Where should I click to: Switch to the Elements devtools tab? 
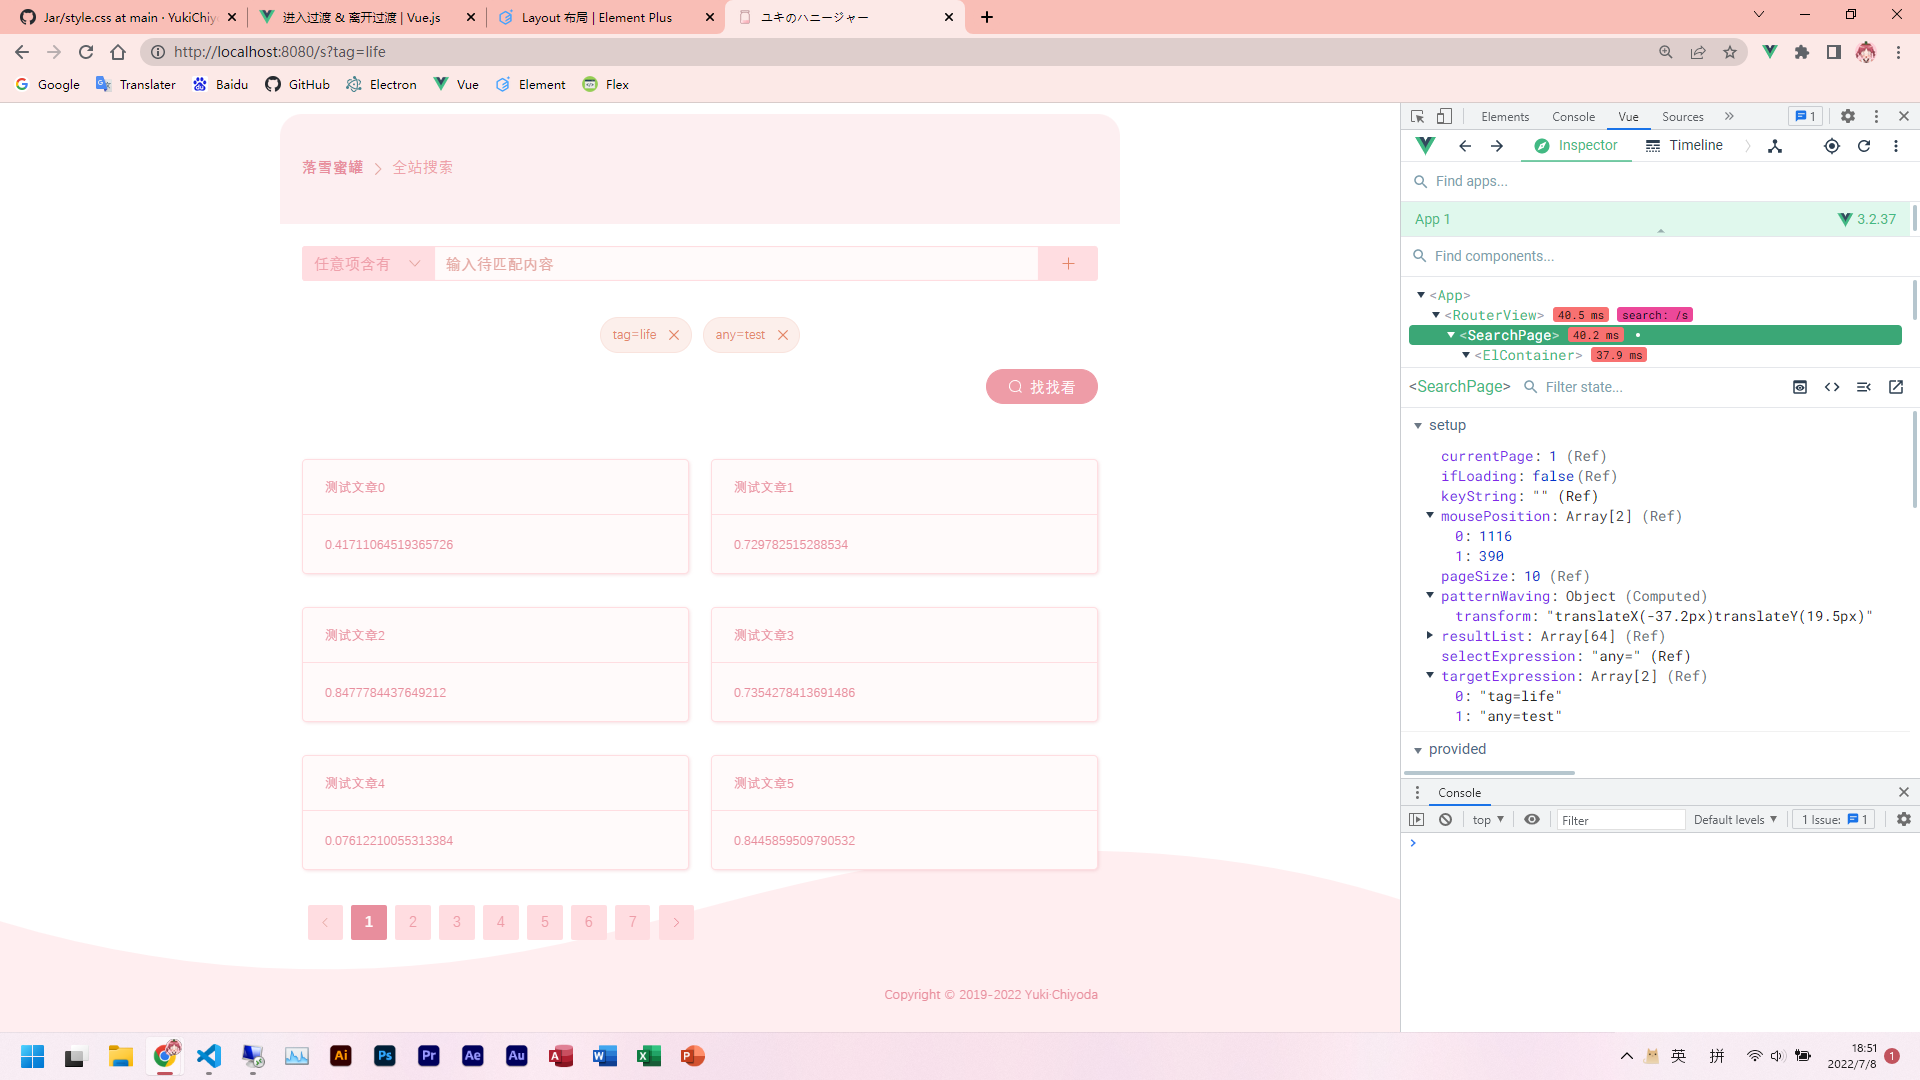pos(1504,116)
